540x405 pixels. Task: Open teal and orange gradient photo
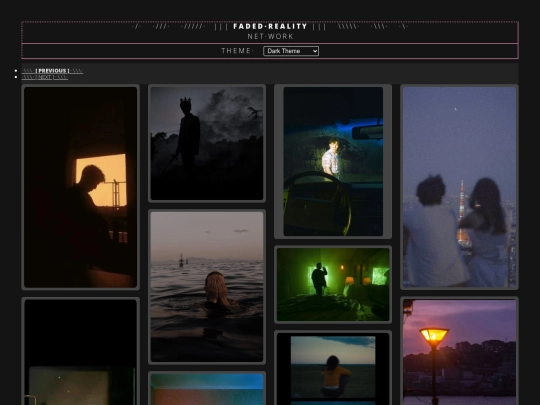tap(207, 390)
